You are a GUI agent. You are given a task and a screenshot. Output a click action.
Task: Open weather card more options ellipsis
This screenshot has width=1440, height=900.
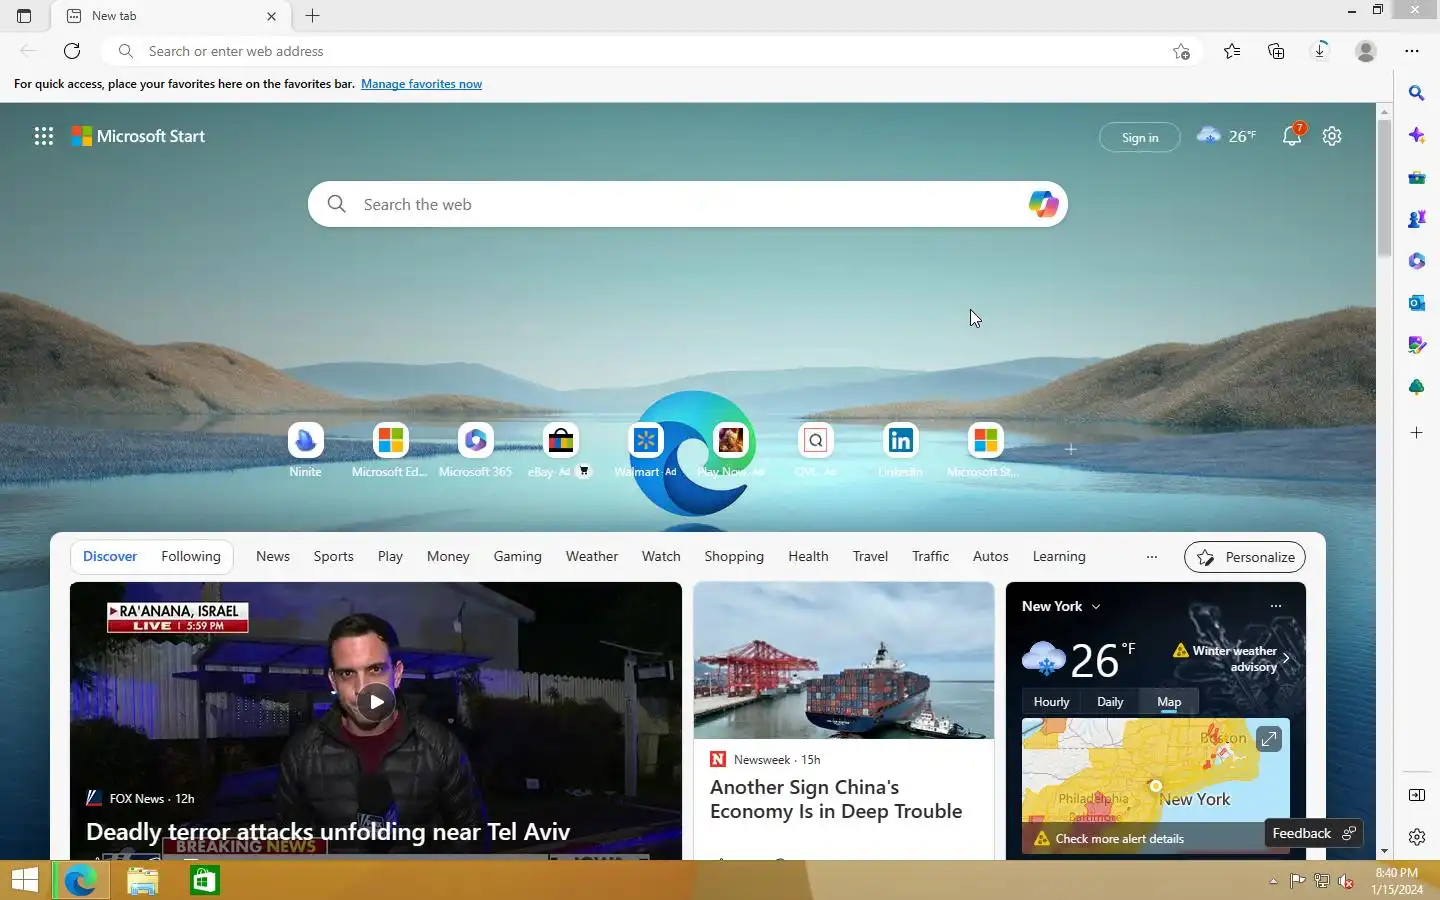click(x=1275, y=606)
